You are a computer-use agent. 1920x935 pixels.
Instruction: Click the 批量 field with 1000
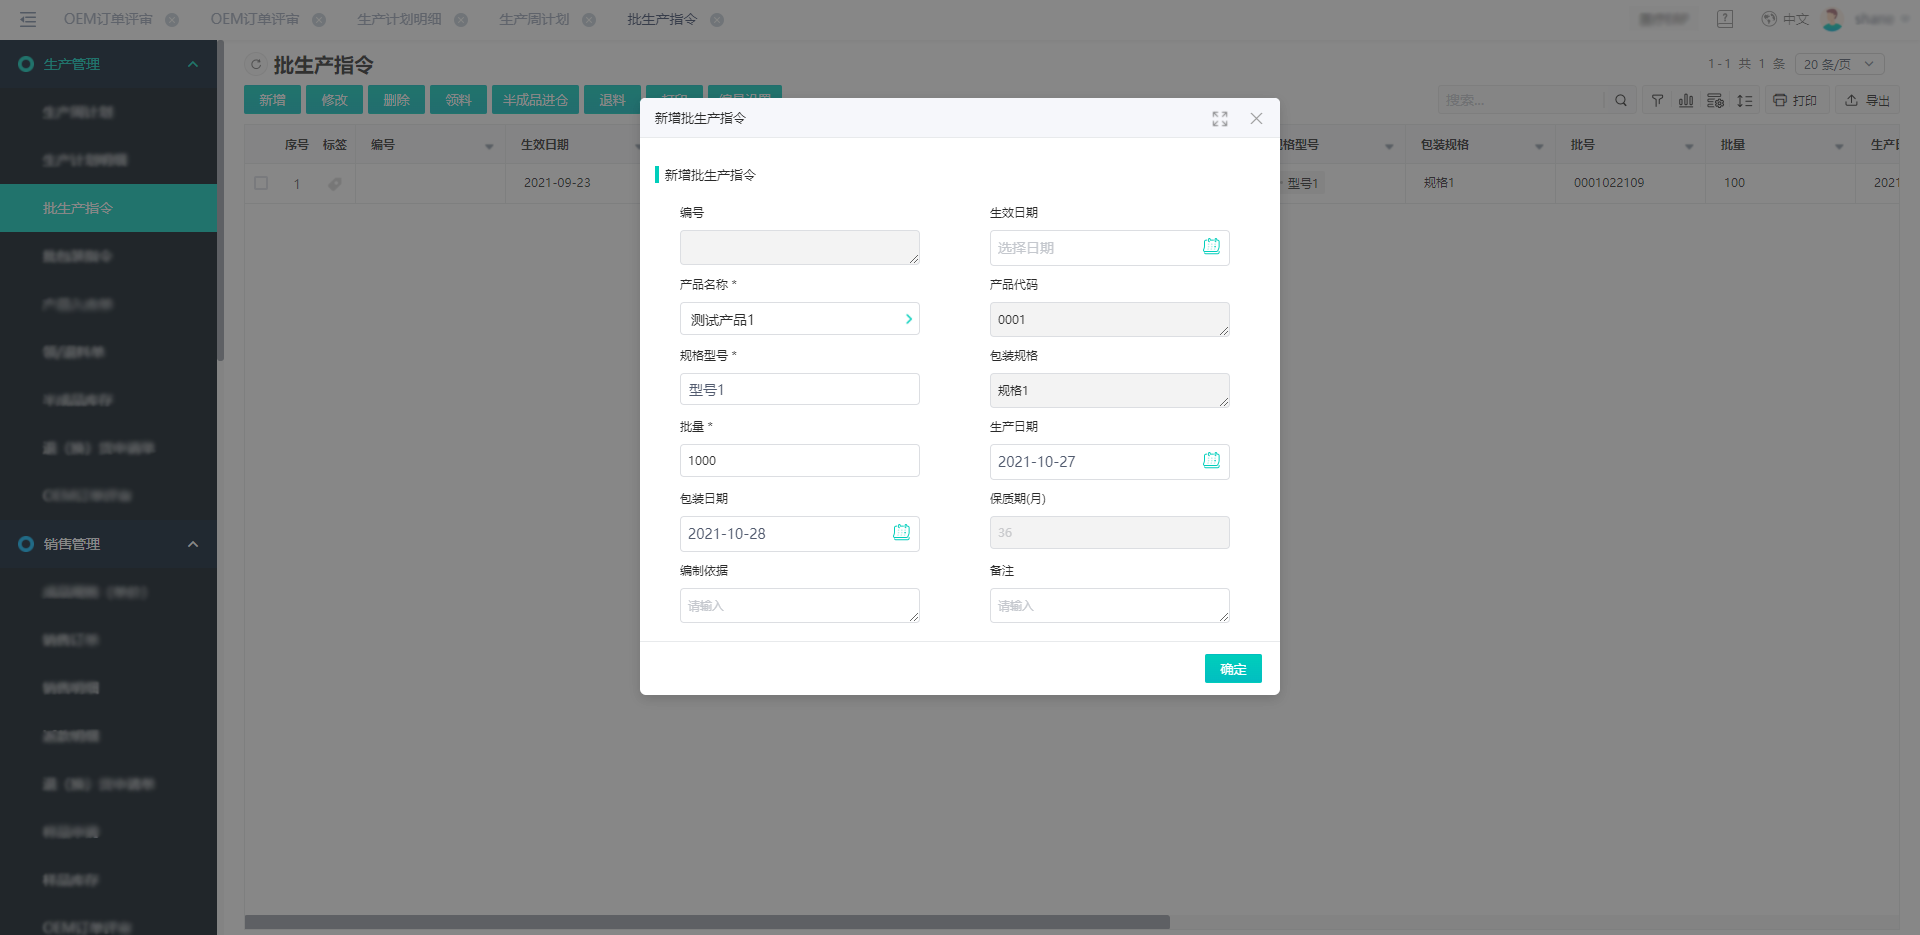pyautogui.click(x=799, y=460)
